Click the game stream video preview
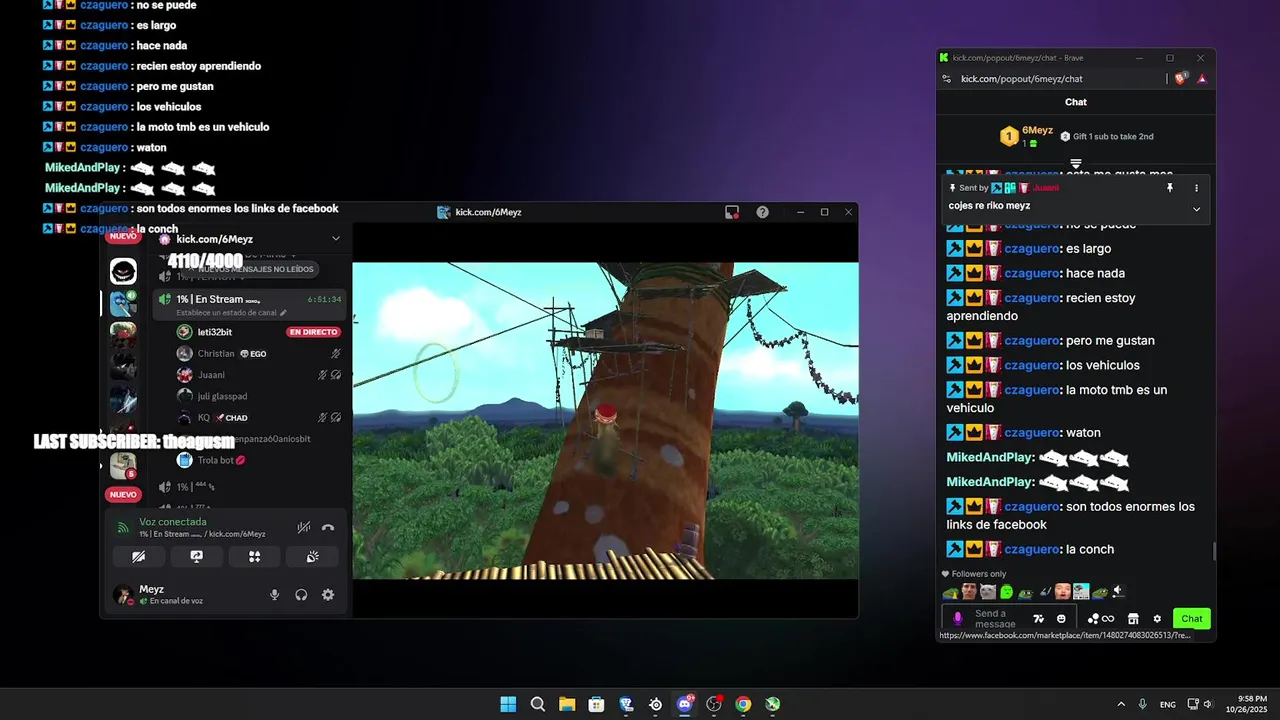Image resolution: width=1280 pixels, height=720 pixels. click(605, 420)
